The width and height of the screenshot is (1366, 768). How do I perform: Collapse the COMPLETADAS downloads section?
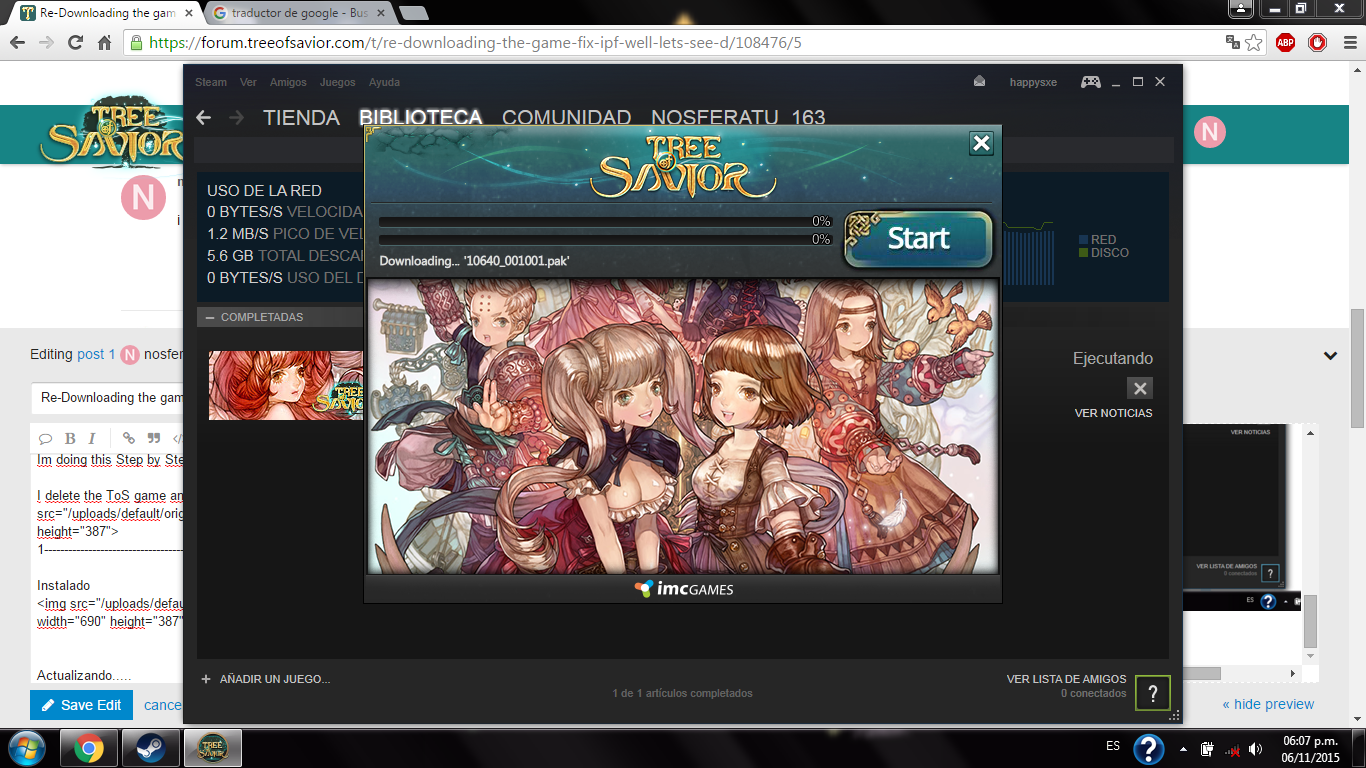click(210, 317)
